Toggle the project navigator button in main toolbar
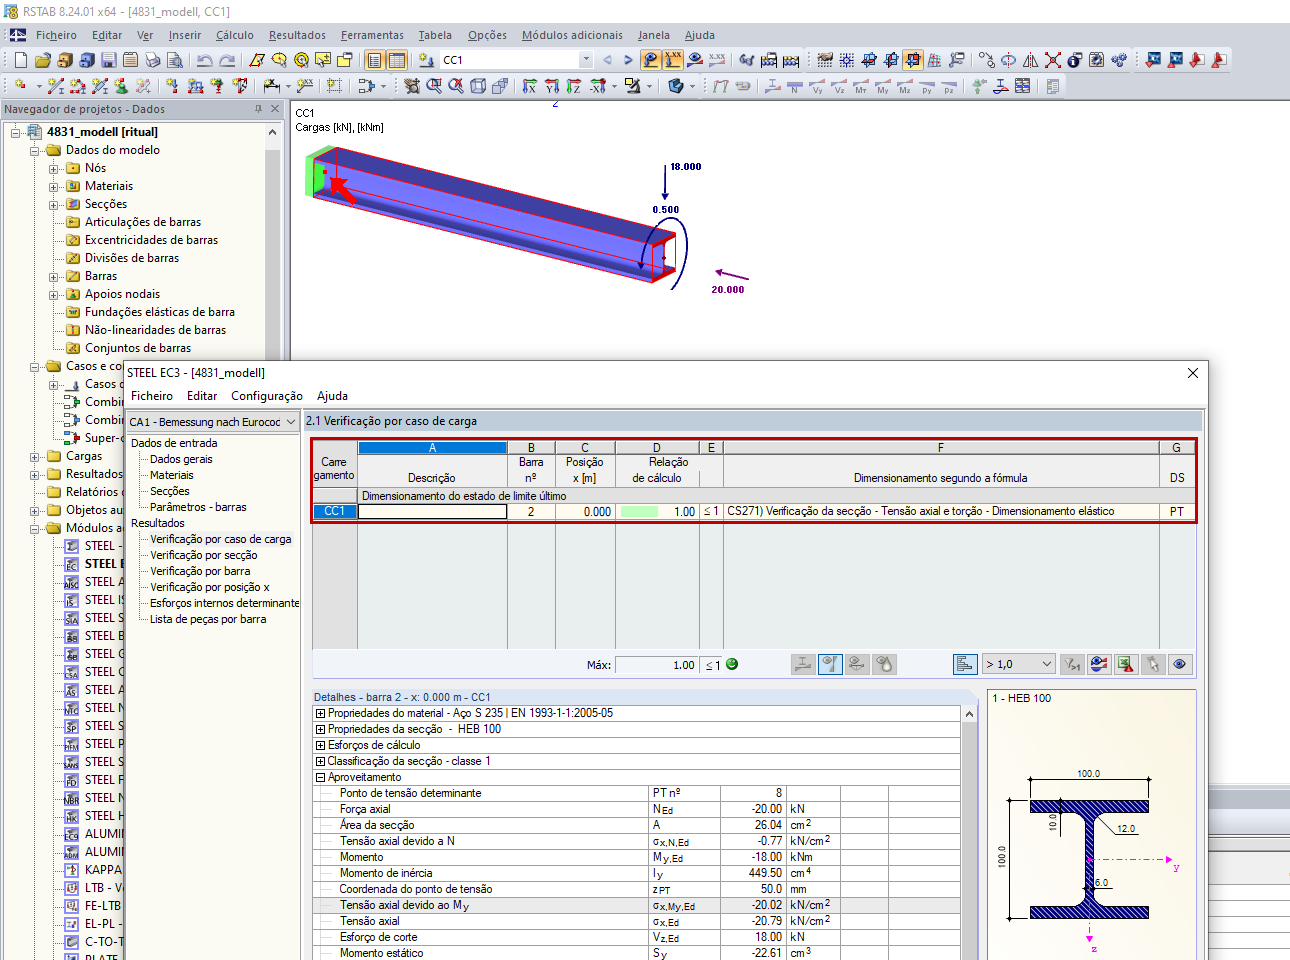The image size is (1290, 960). [375, 60]
